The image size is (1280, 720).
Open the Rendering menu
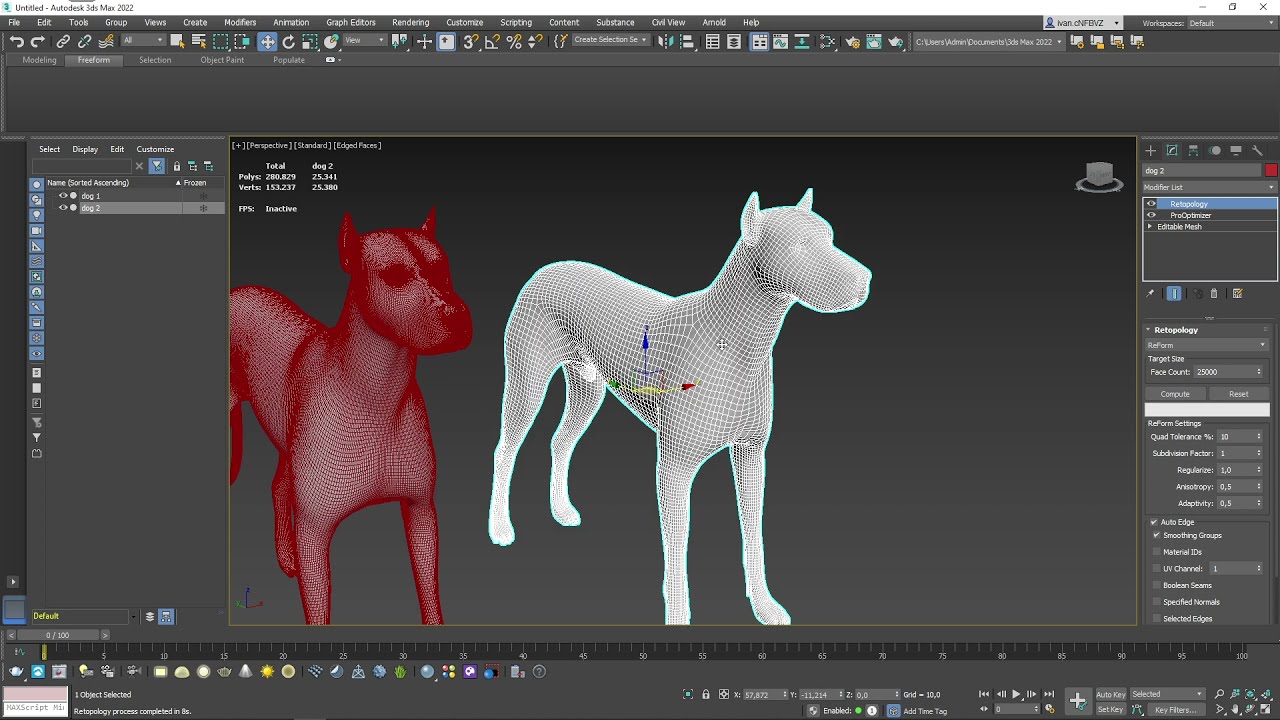(x=410, y=22)
